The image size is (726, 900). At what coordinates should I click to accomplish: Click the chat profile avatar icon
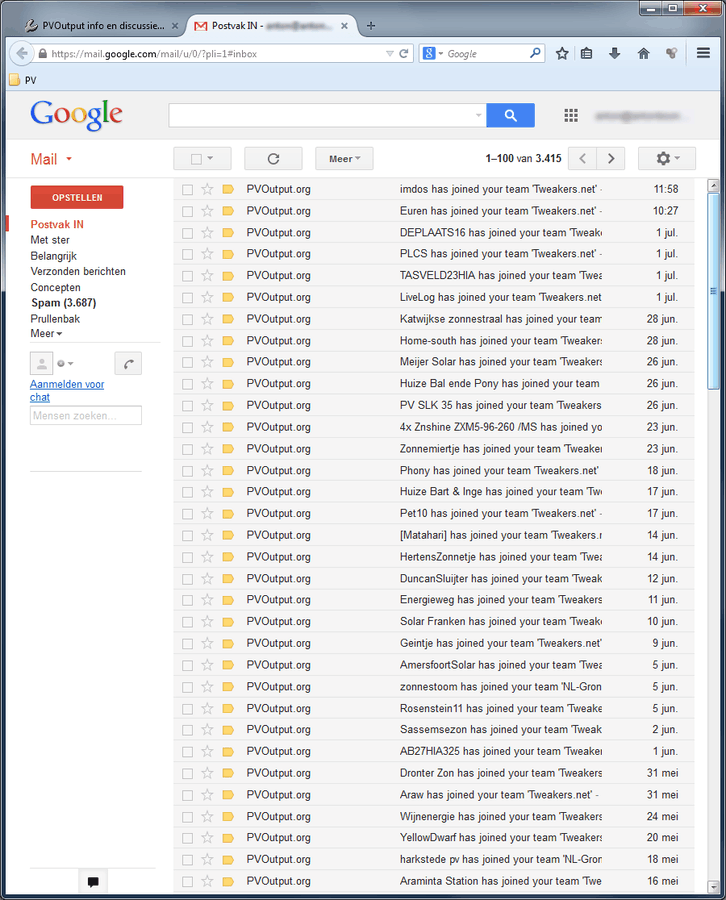tap(41, 363)
